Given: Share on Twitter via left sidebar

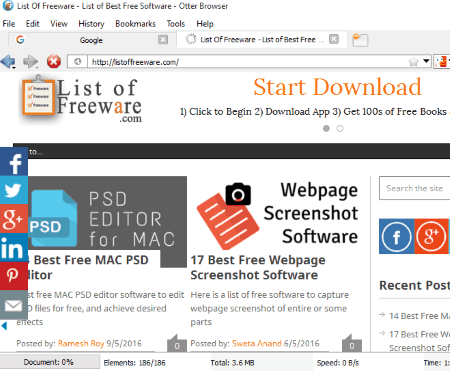Looking at the screenshot, I should pos(14,190).
